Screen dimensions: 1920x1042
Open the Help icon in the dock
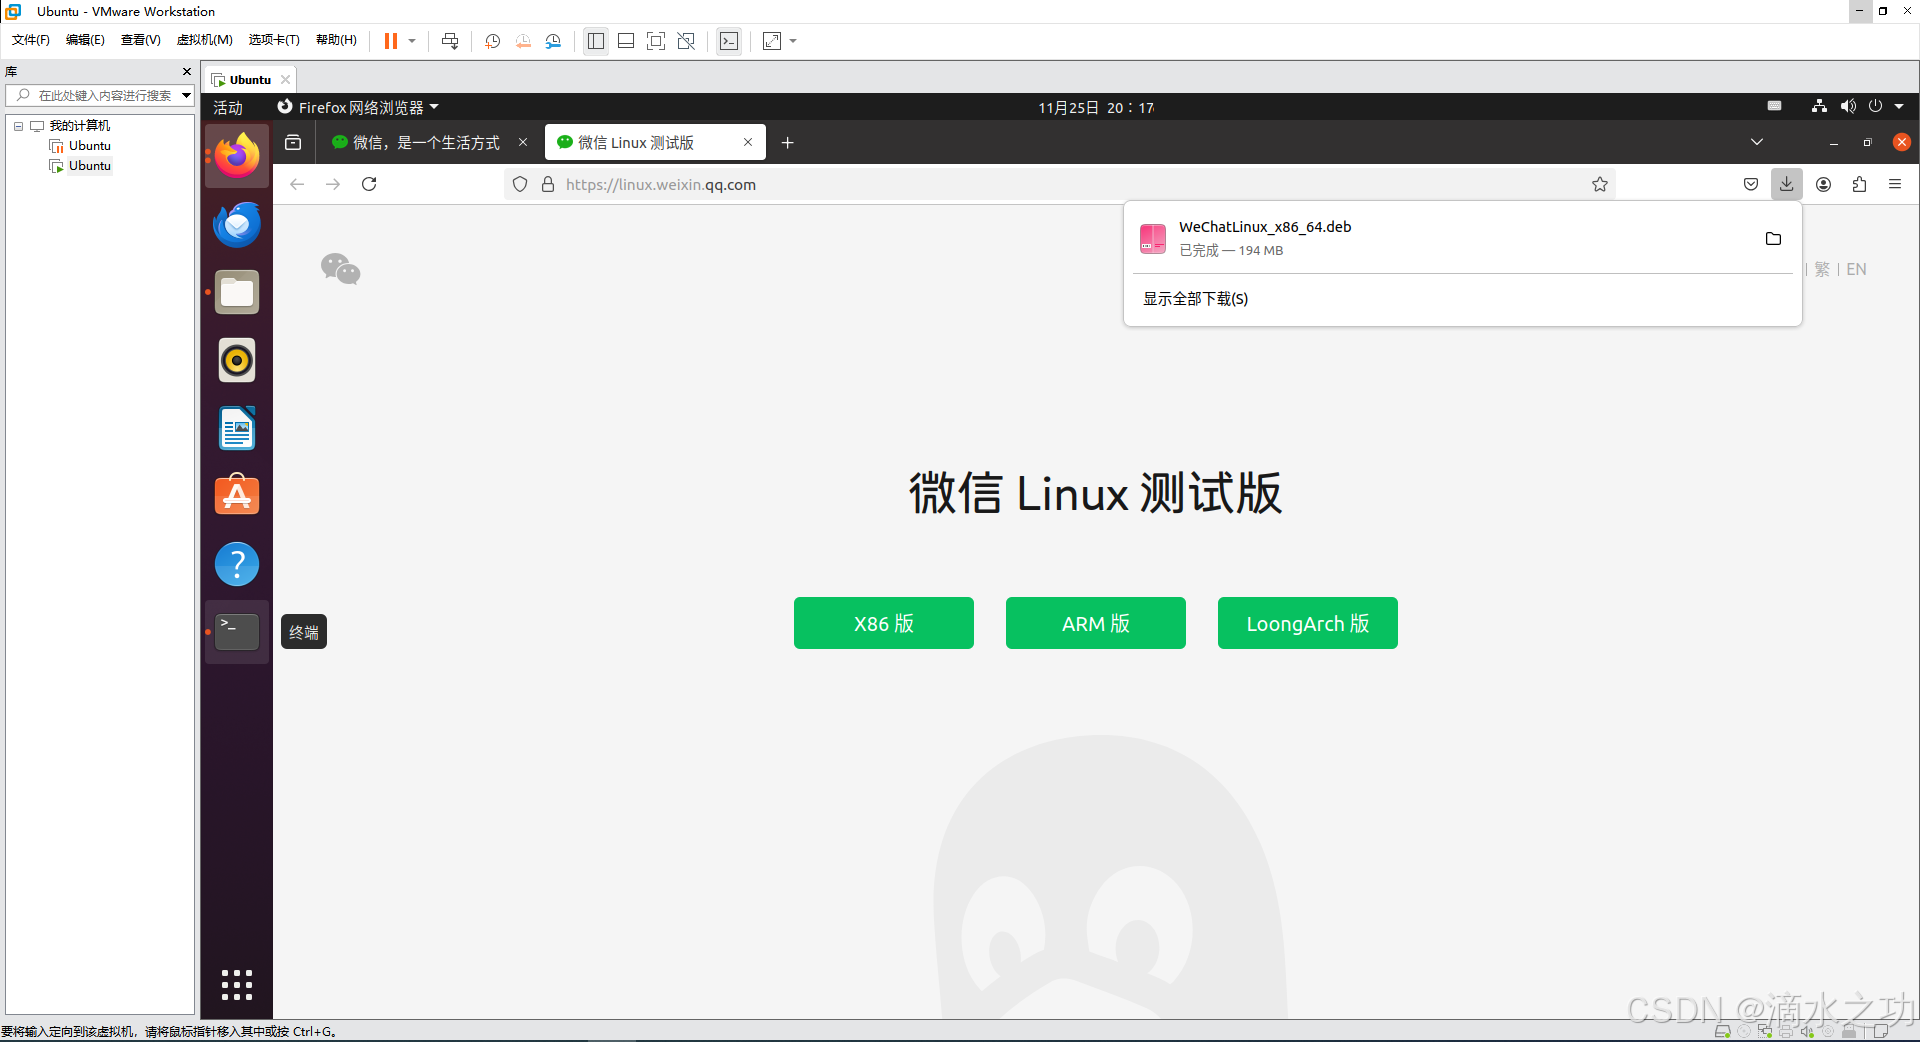click(x=237, y=564)
